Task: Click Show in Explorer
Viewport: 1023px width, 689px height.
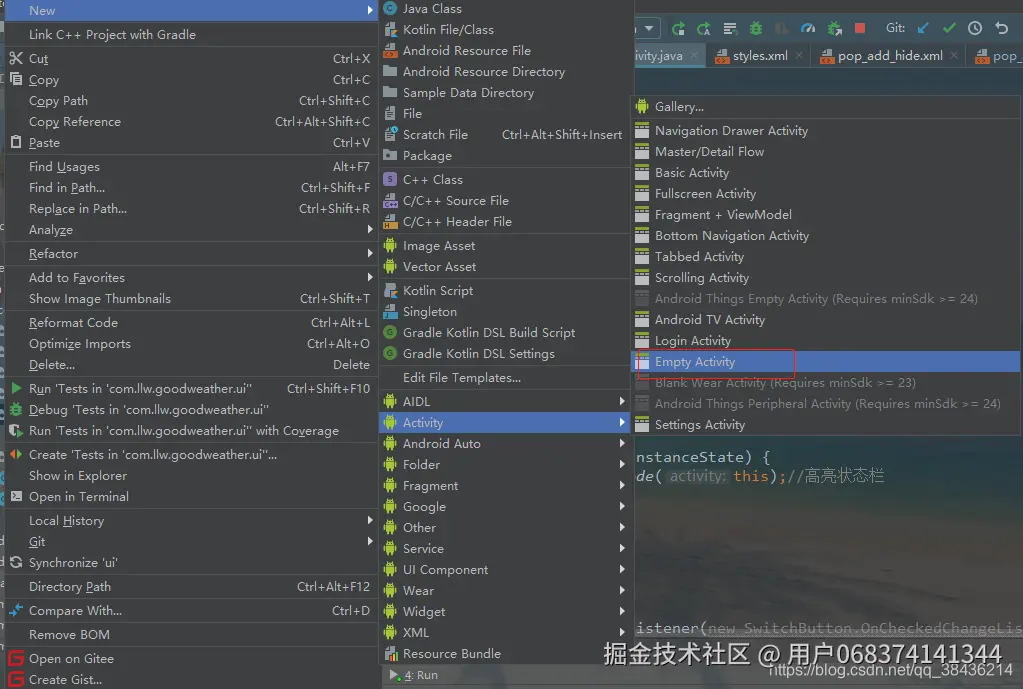Action: point(191,476)
